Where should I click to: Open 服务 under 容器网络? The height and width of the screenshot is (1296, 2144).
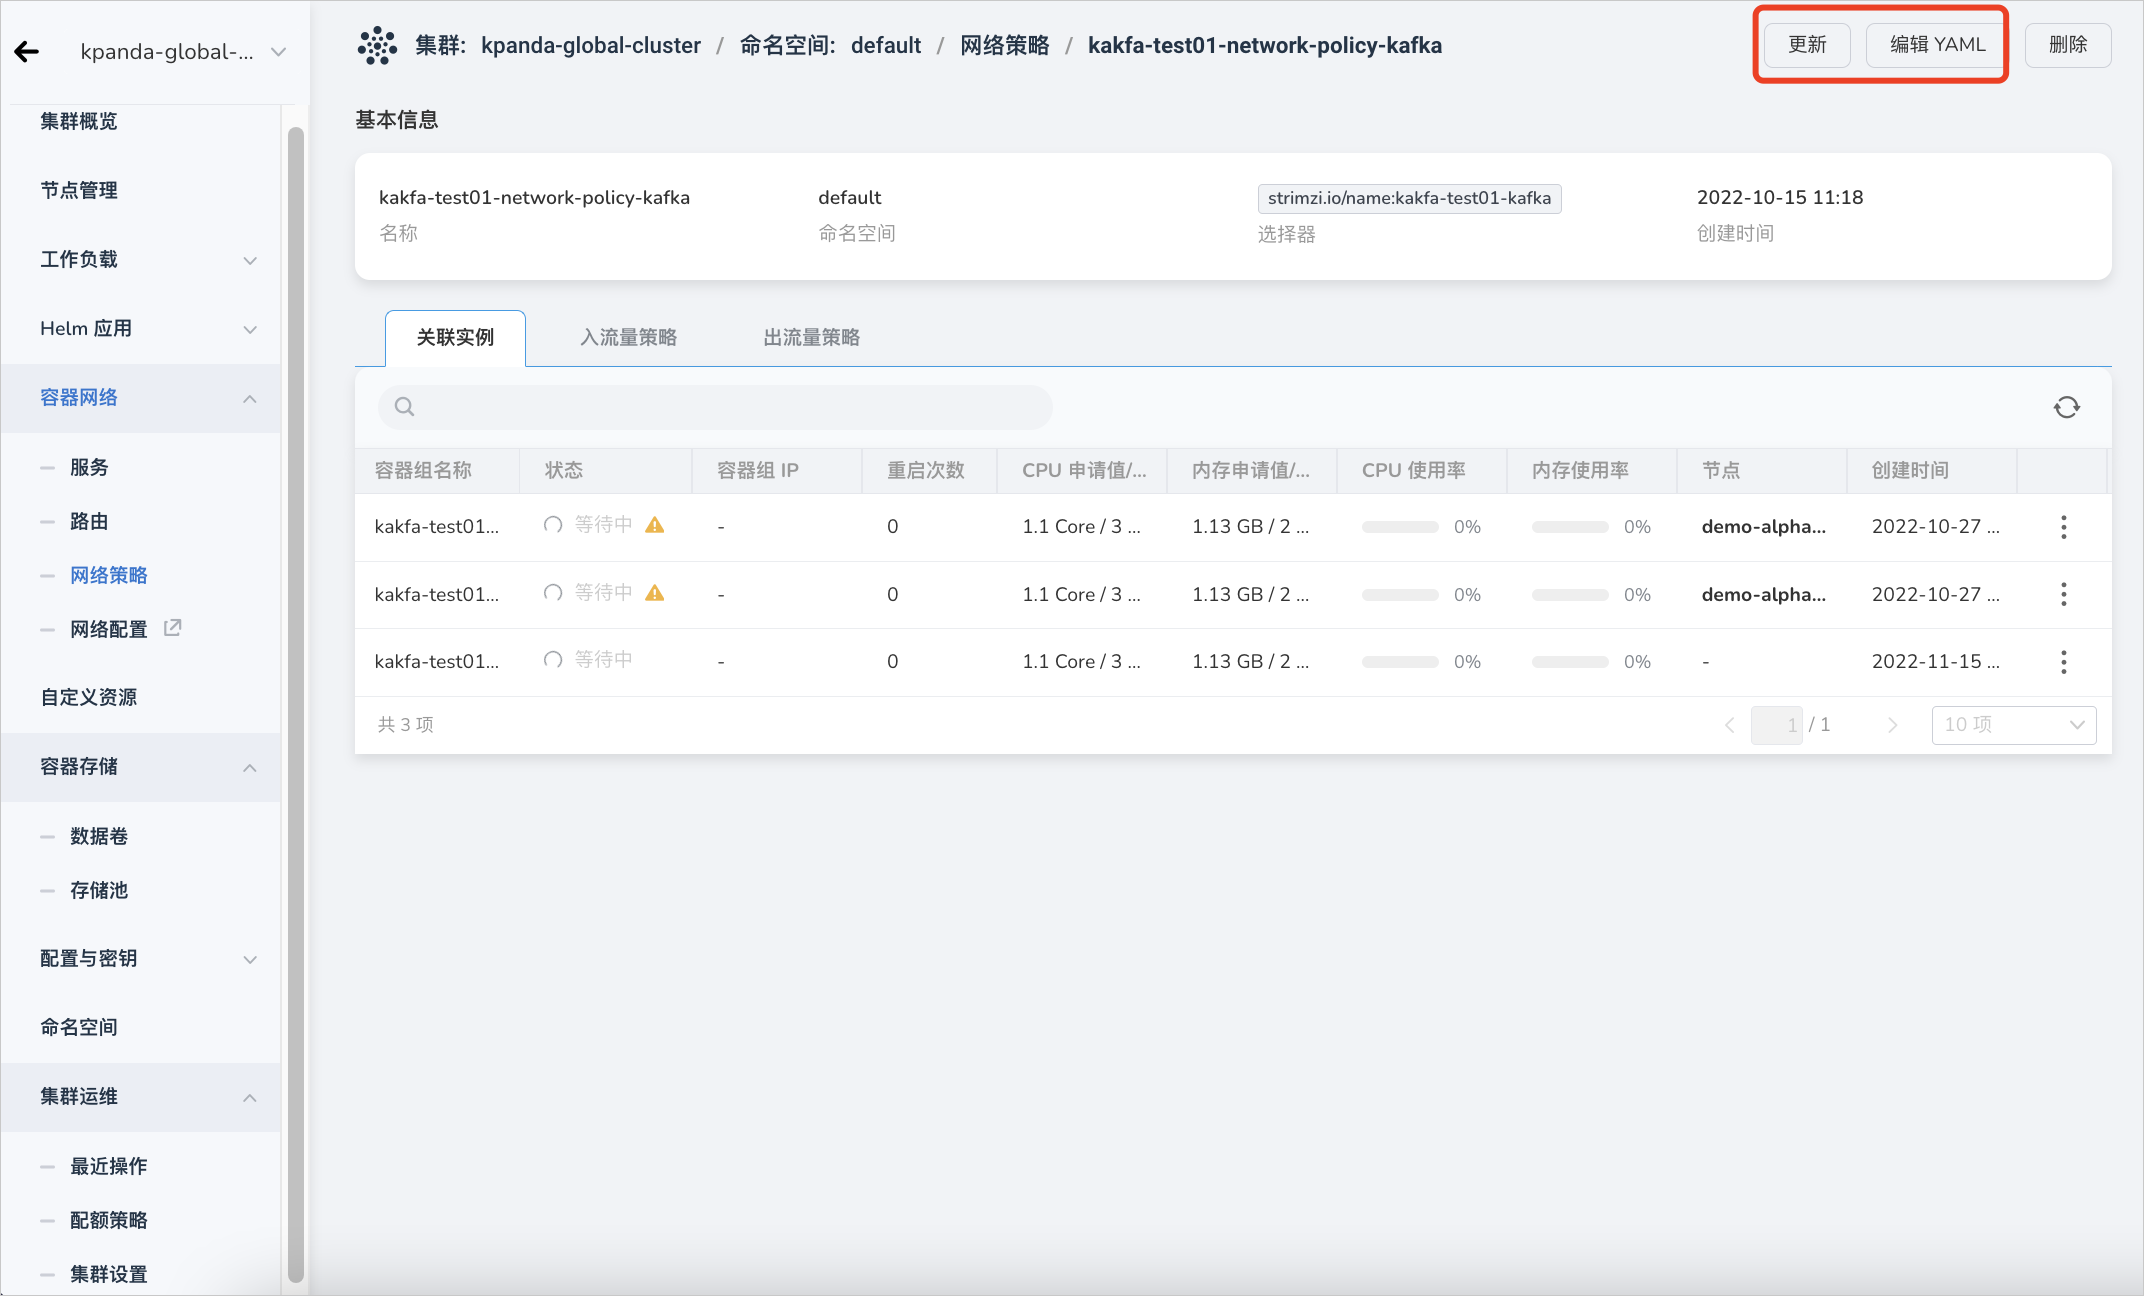coord(89,468)
